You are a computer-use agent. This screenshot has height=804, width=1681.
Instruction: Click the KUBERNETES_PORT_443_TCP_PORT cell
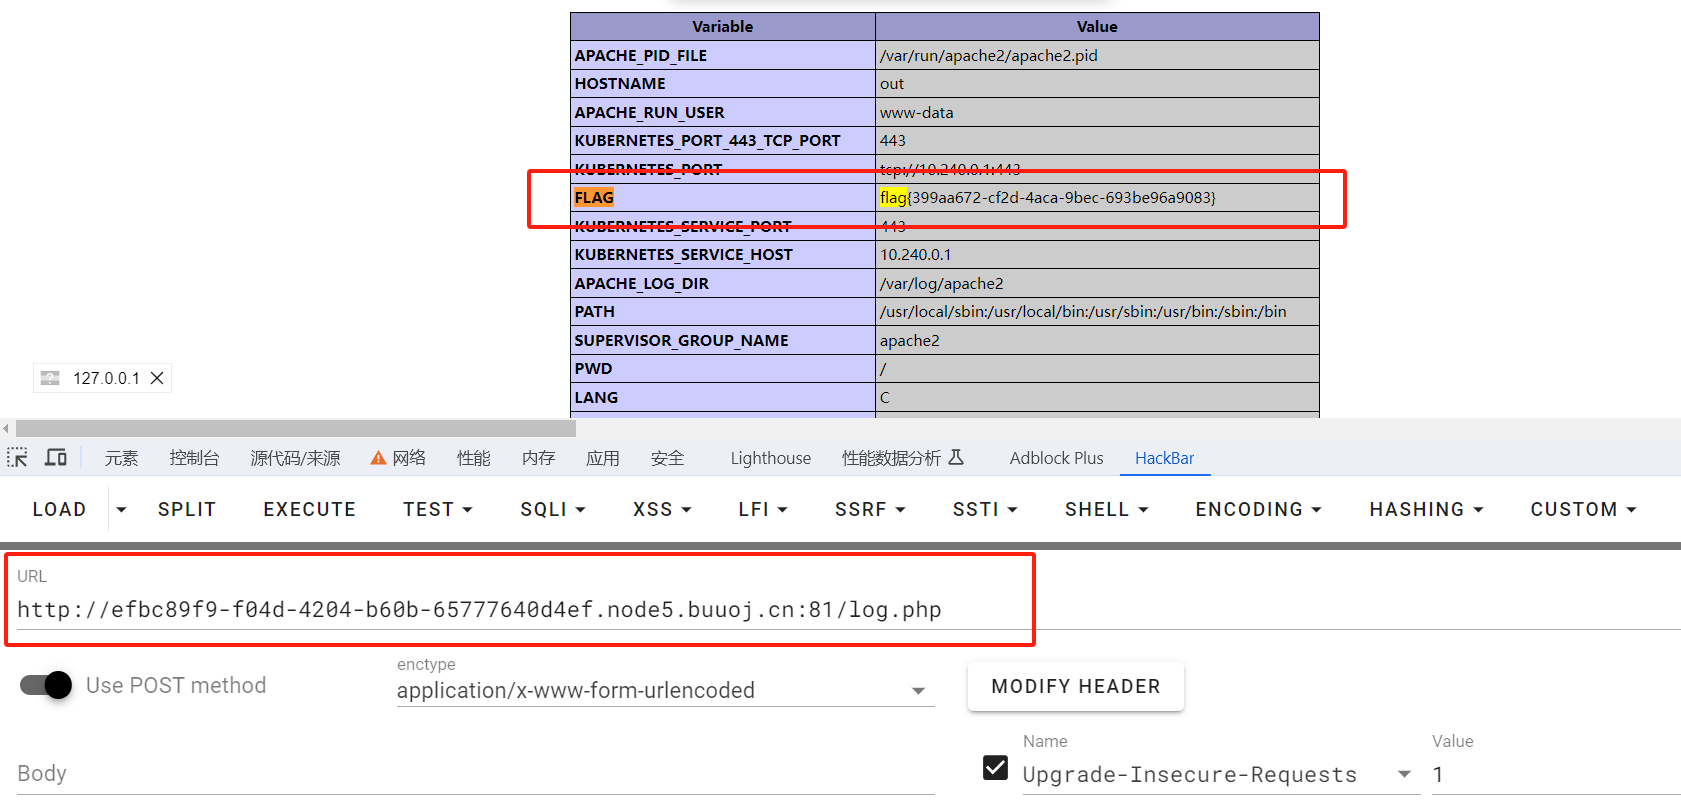point(723,140)
